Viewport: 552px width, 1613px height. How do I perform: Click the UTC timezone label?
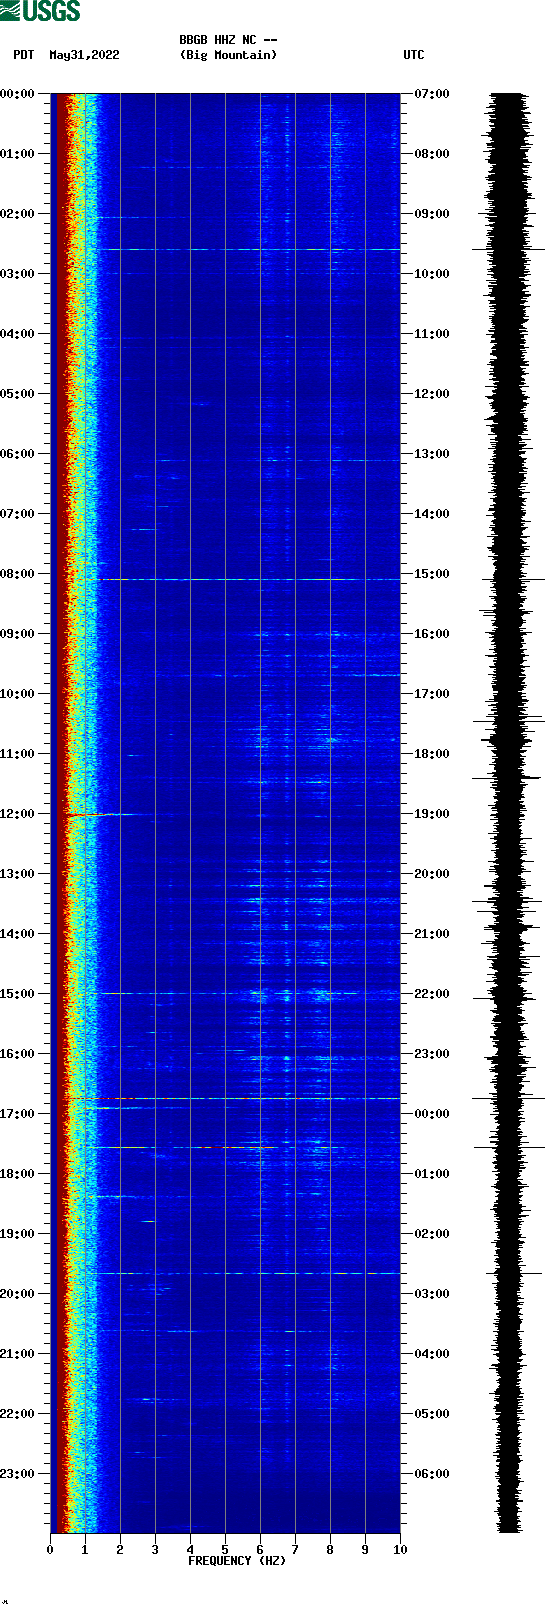click(414, 55)
